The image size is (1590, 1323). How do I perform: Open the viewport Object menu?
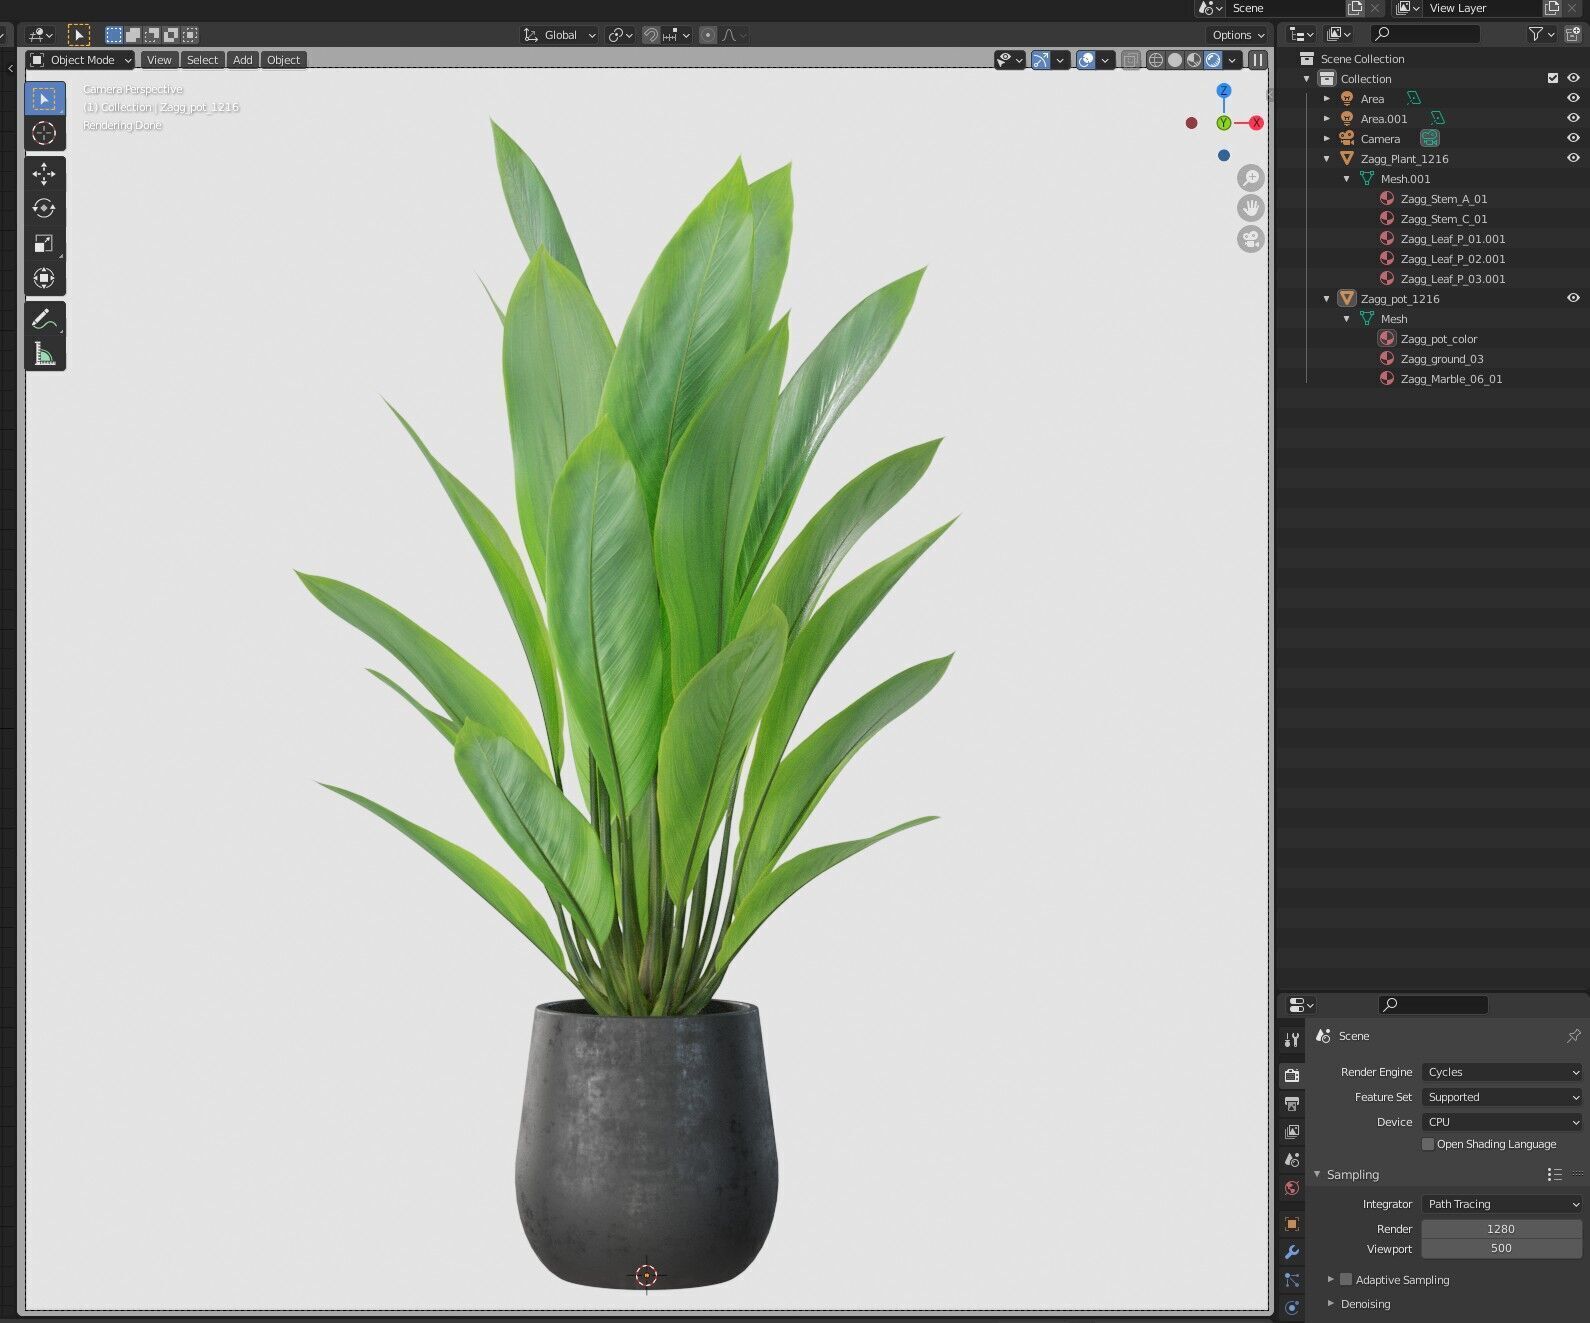click(284, 60)
